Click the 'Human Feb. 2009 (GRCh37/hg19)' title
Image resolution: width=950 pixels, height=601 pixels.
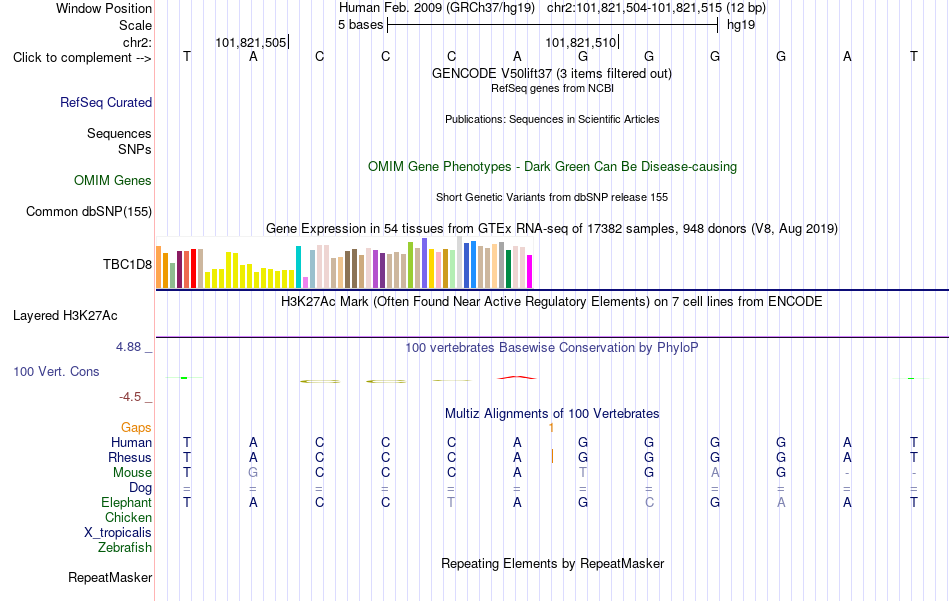pyautogui.click(x=437, y=8)
